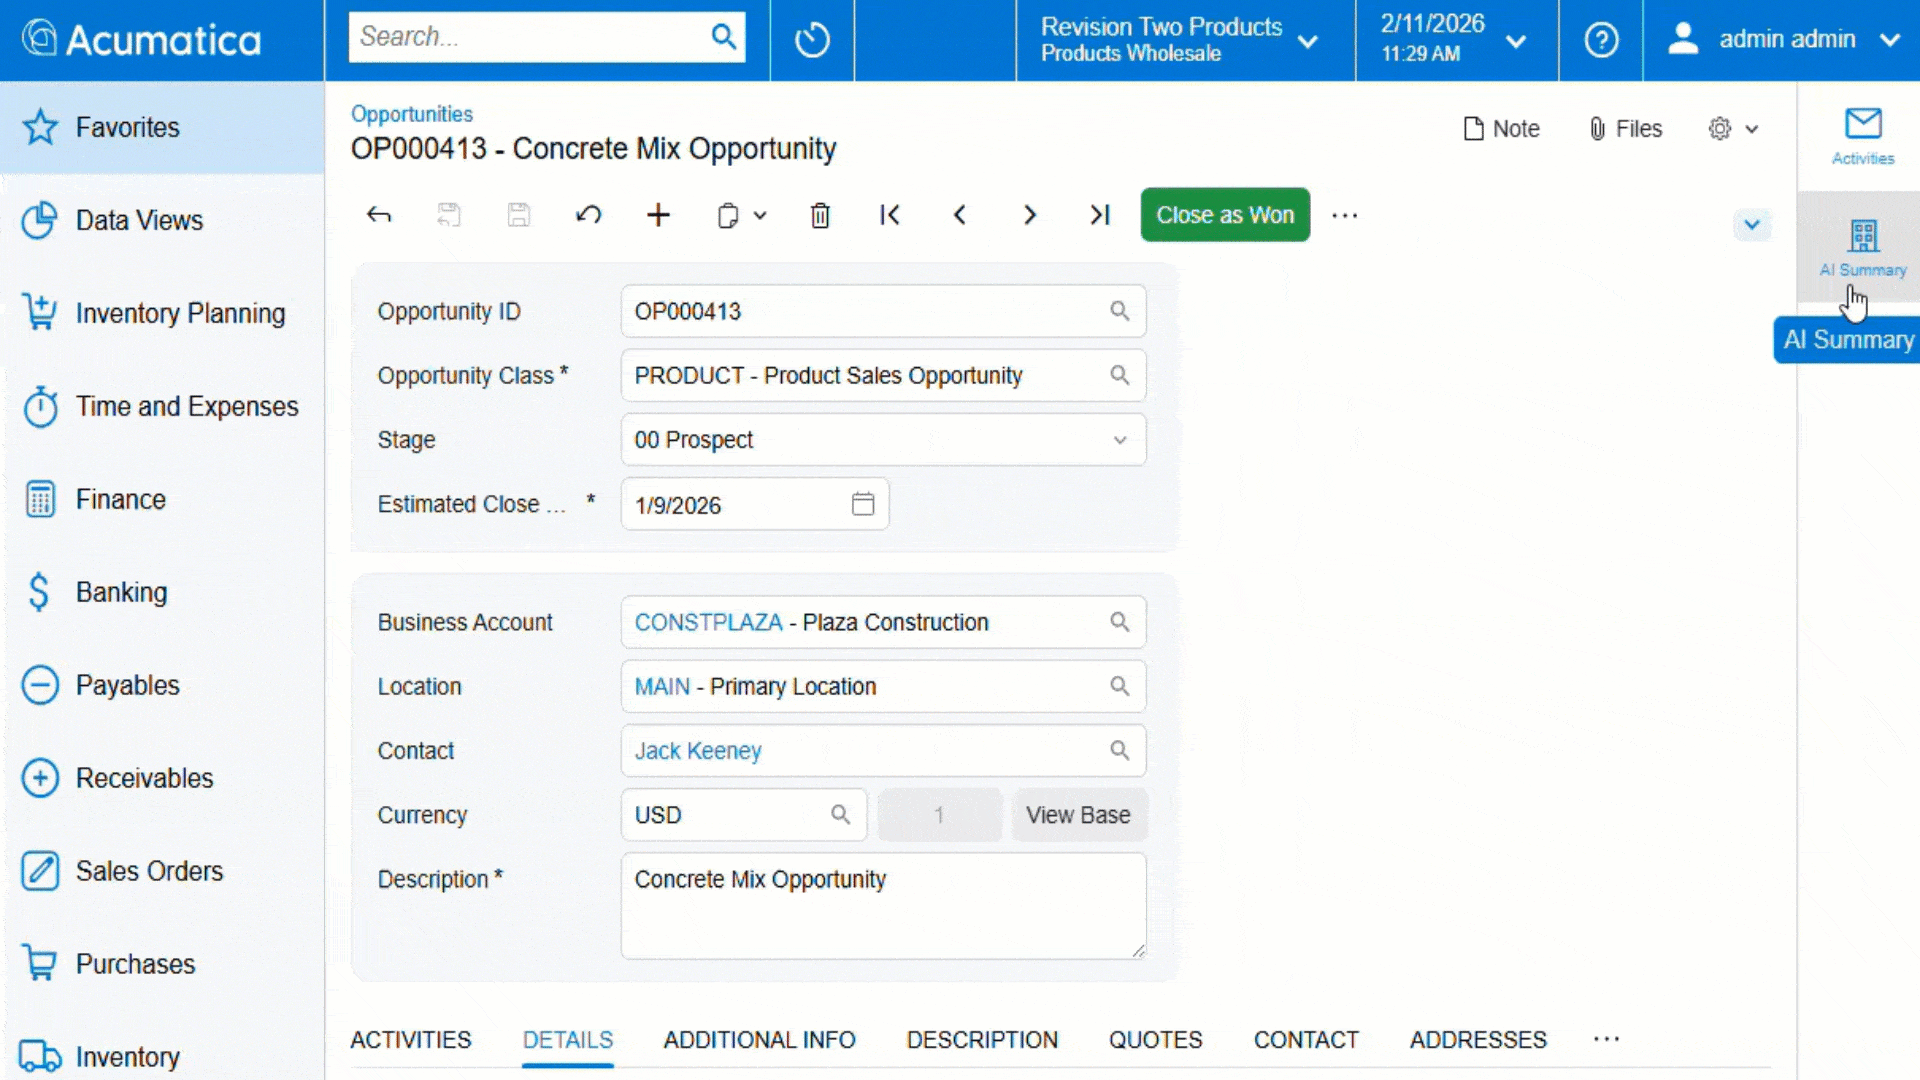Viewport: 1920px width, 1080px height.
Task: Open the Note button
Action: (1501, 129)
